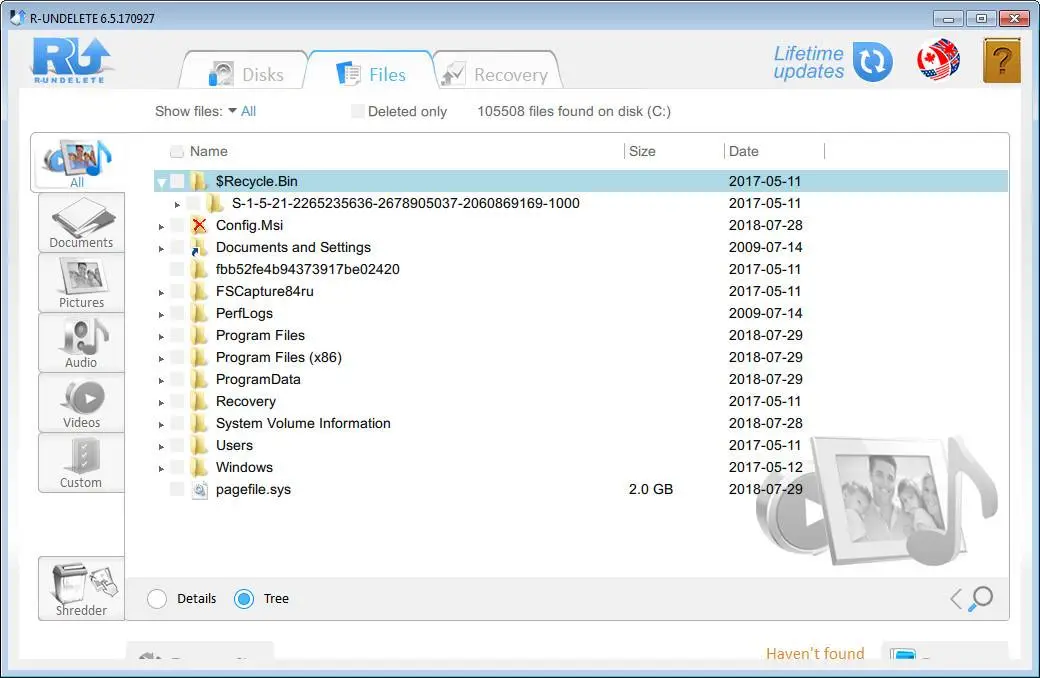Viewport: 1040px width, 678px height.
Task: Open the All file types category
Action: [x=78, y=163]
